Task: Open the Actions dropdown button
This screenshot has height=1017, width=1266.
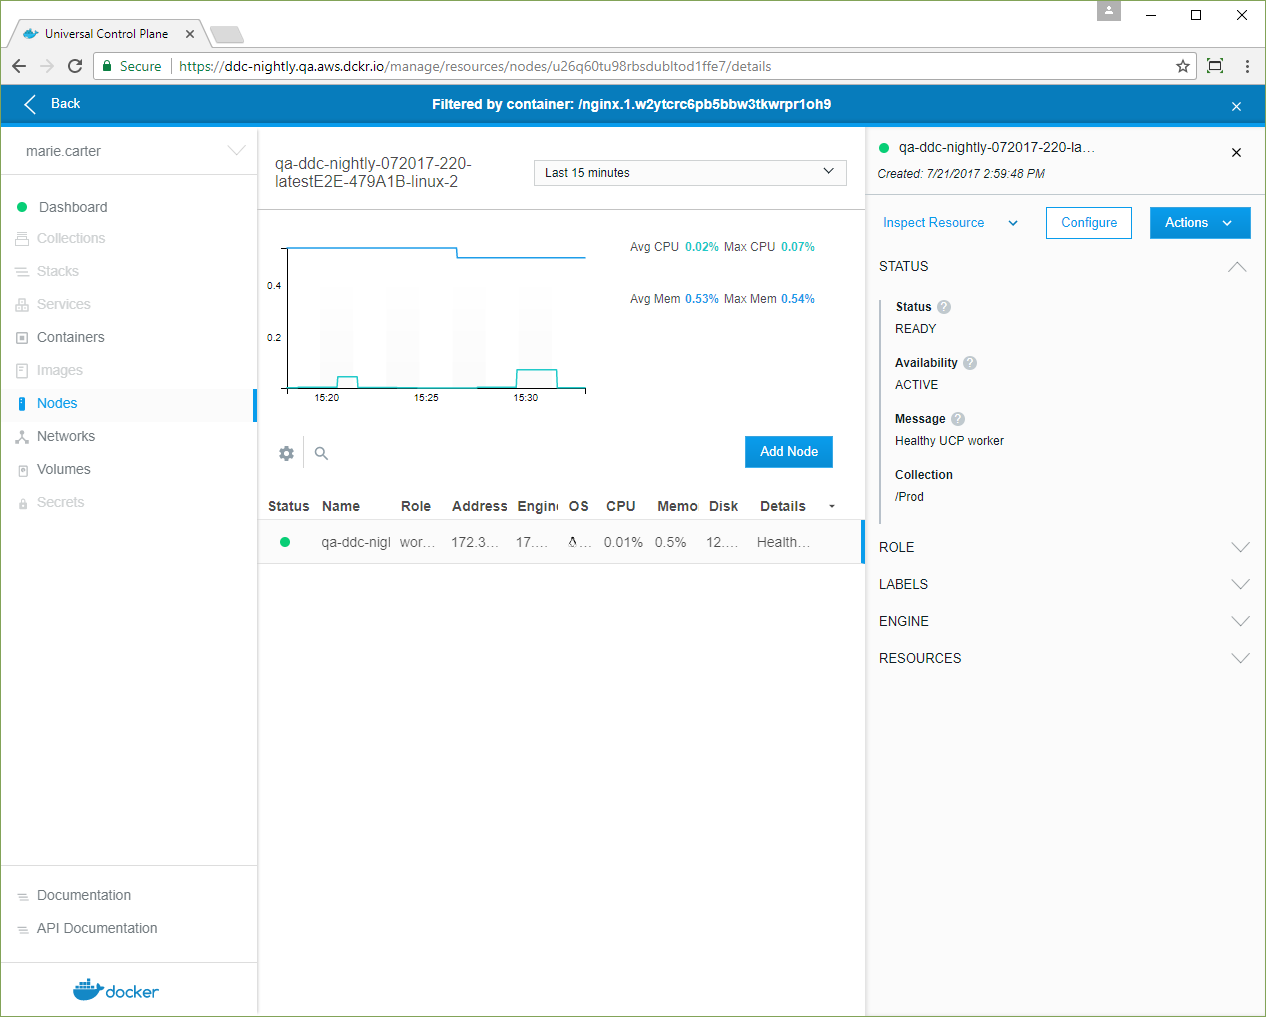Action: [1199, 223]
